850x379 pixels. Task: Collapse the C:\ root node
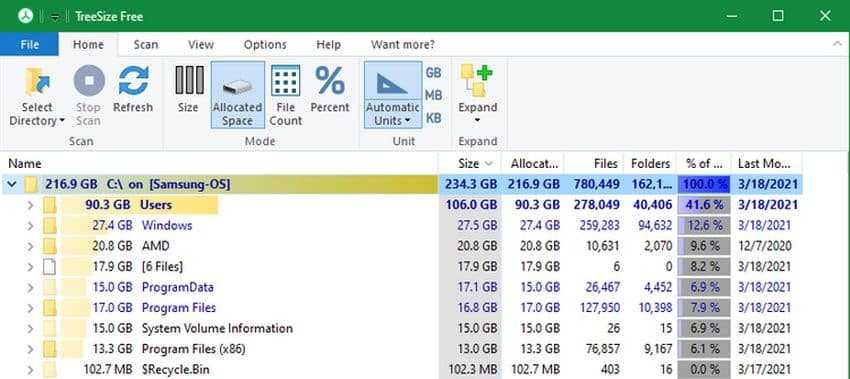[12, 185]
